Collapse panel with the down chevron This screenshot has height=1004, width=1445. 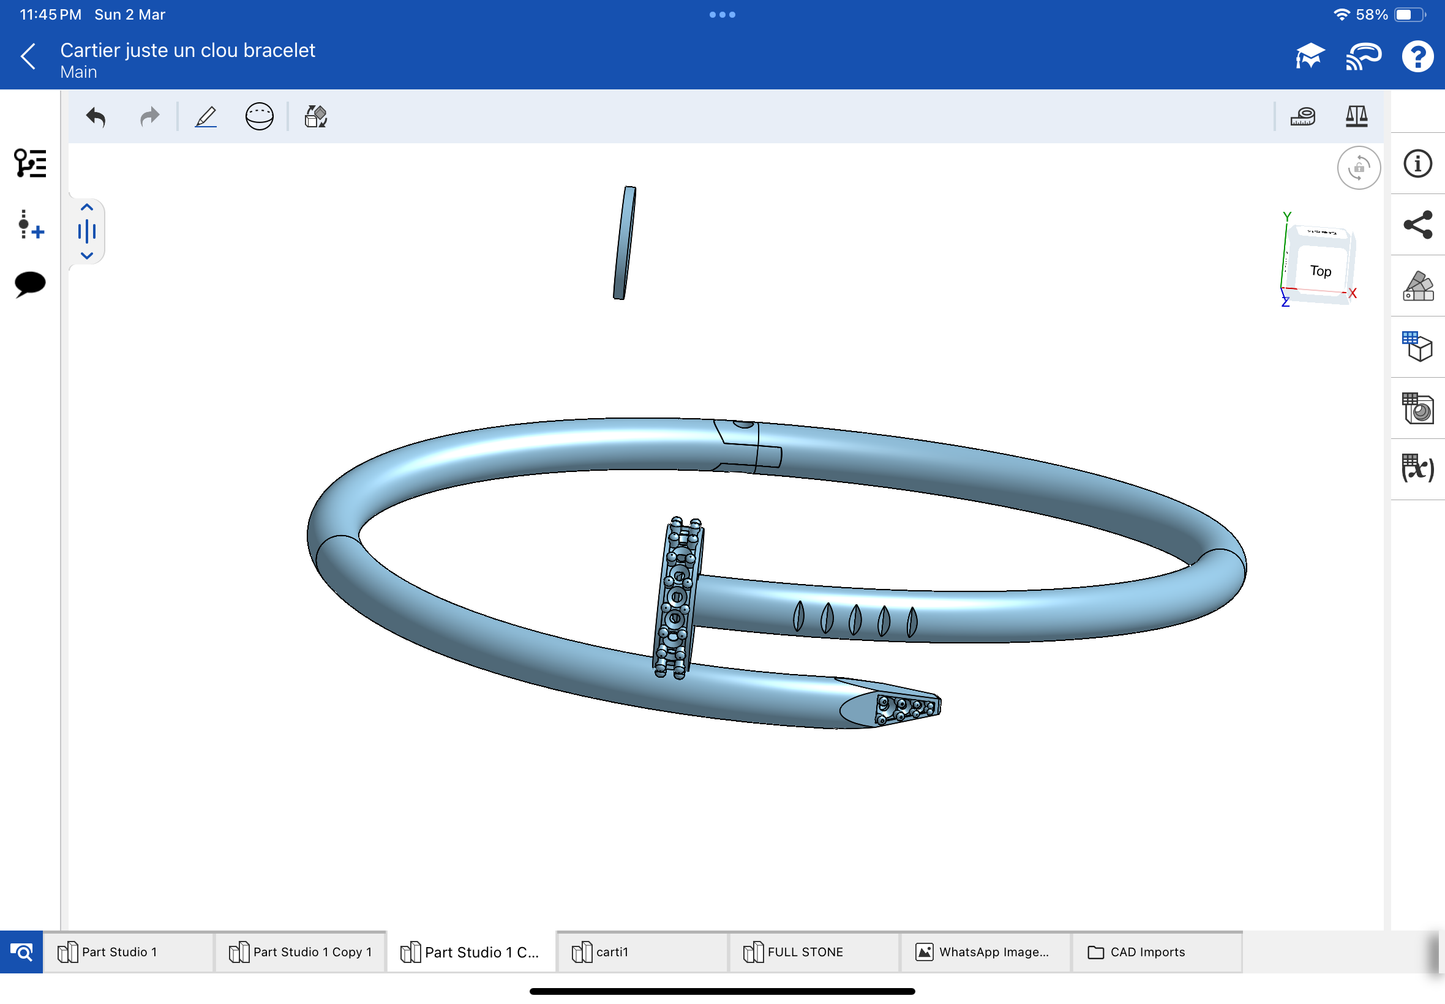click(x=87, y=256)
